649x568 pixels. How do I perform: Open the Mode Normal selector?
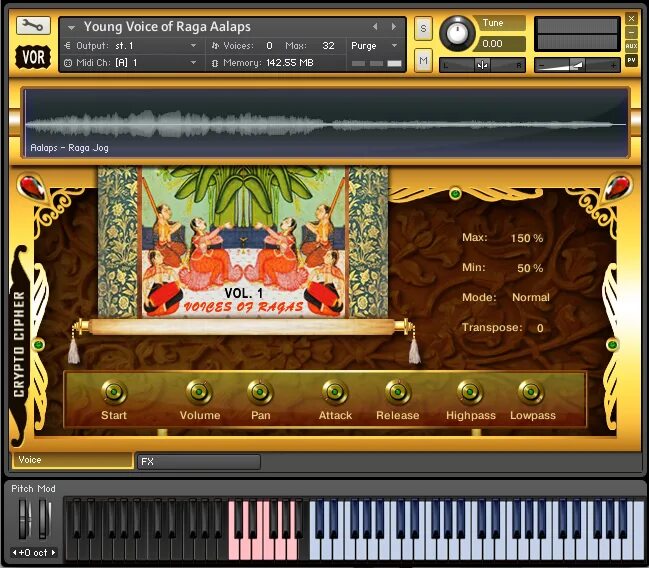[x=531, y=297]
